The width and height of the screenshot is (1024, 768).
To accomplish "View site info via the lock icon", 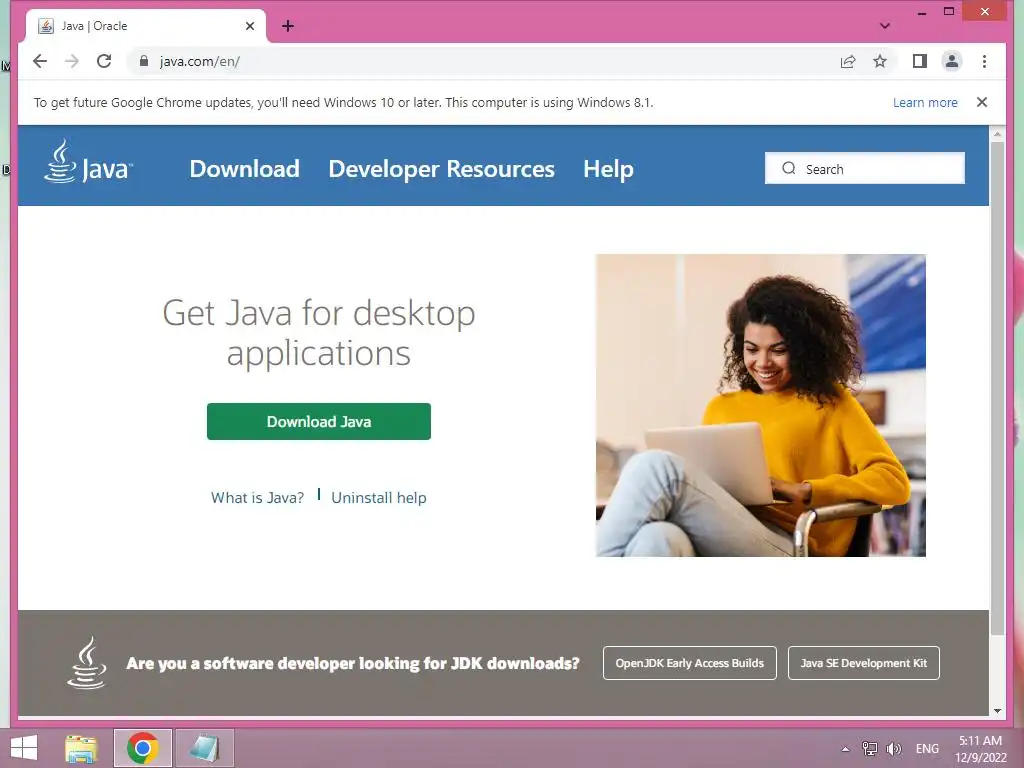I will [x=144, y=61].
